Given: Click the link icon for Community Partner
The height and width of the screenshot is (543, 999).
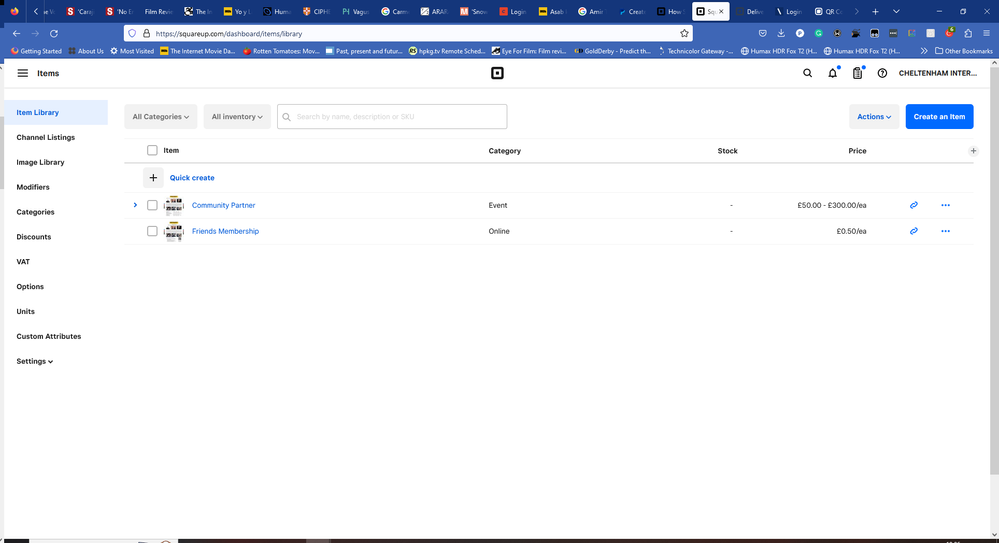Looking at the screenshot, I should pos(913,205).
